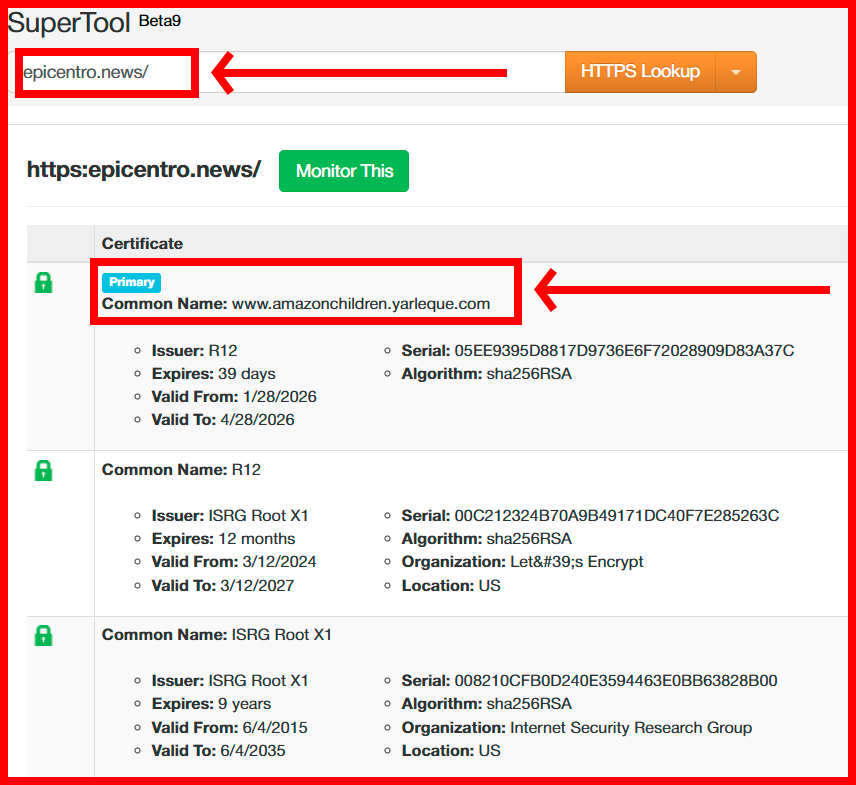856x785 pixels.
Task: Click the padlock icon beside the ISRG Root X1 certificate
Action: (43, 635)
